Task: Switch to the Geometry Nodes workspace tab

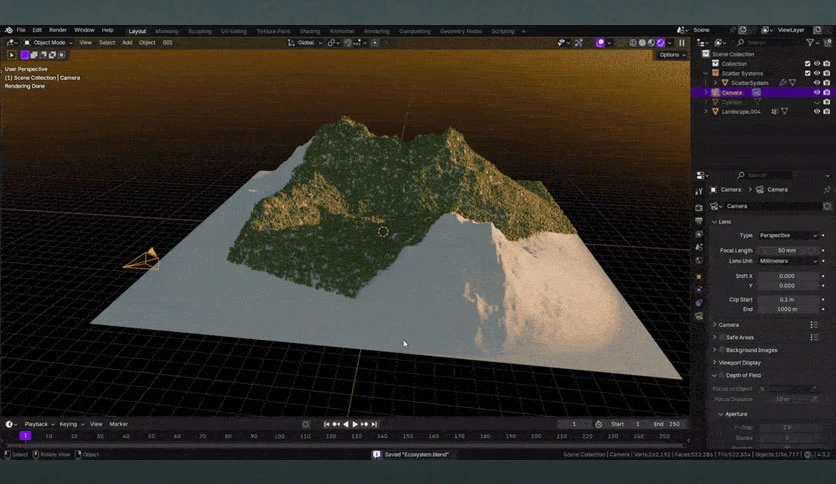Action: coord(461,31)
